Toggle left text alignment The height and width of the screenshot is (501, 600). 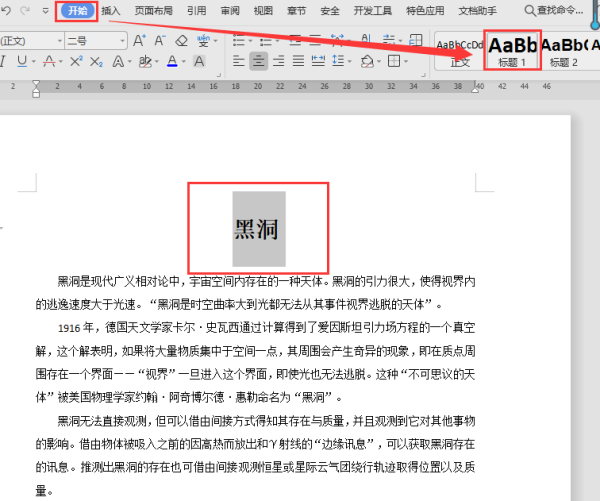238,62
